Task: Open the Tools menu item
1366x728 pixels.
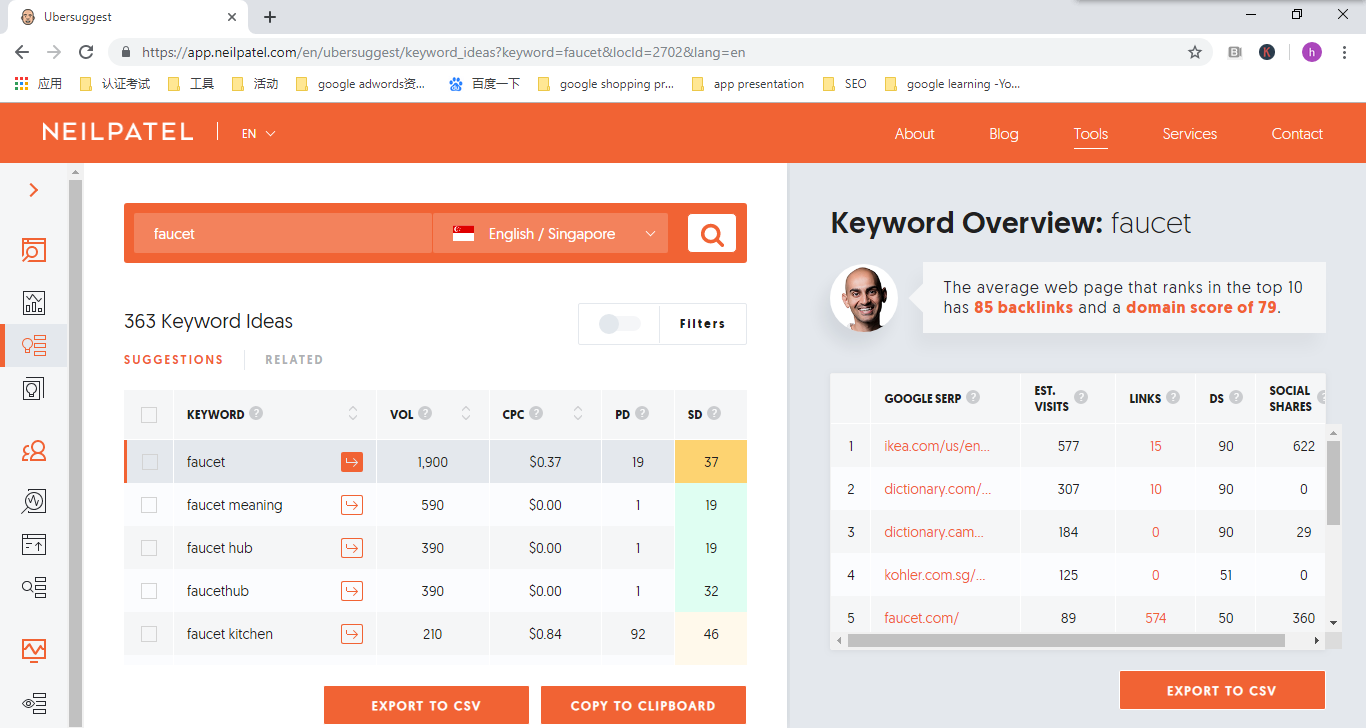Action: (x=1091, y=134)
